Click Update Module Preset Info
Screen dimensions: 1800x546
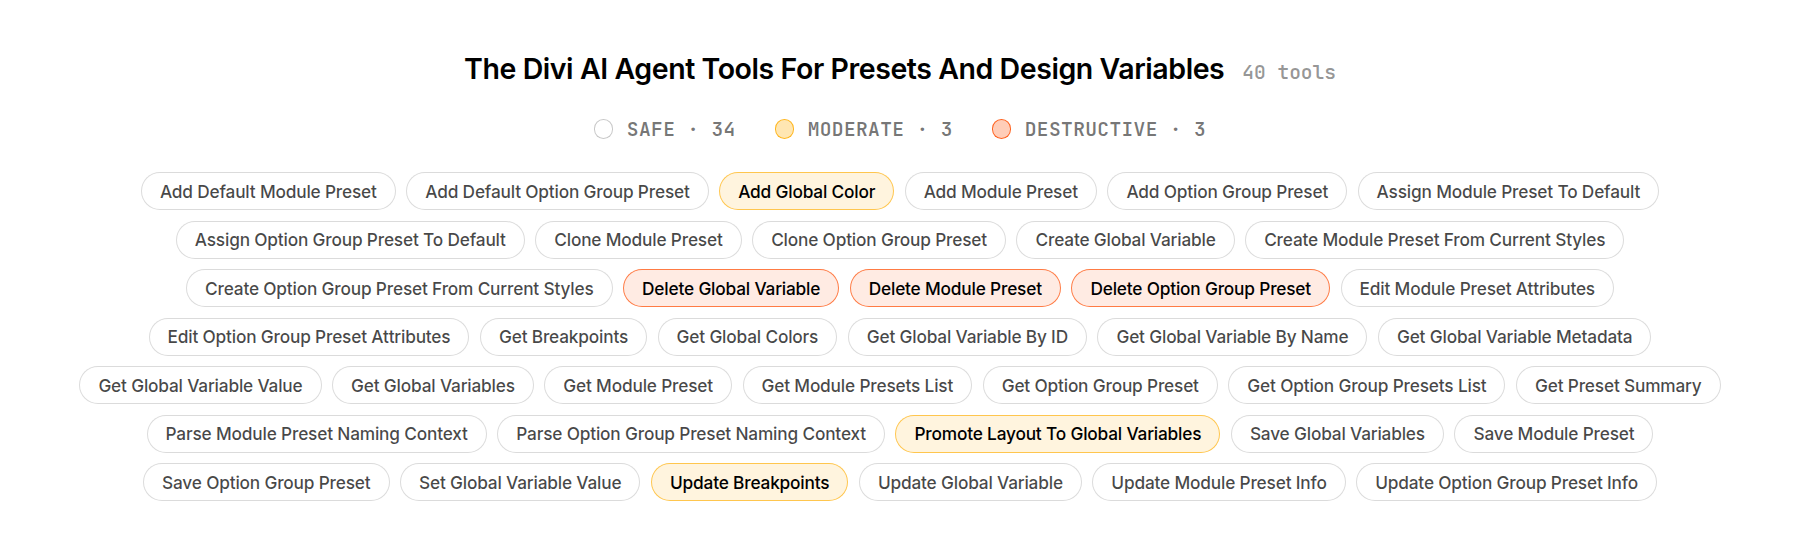coord(1219,483)
